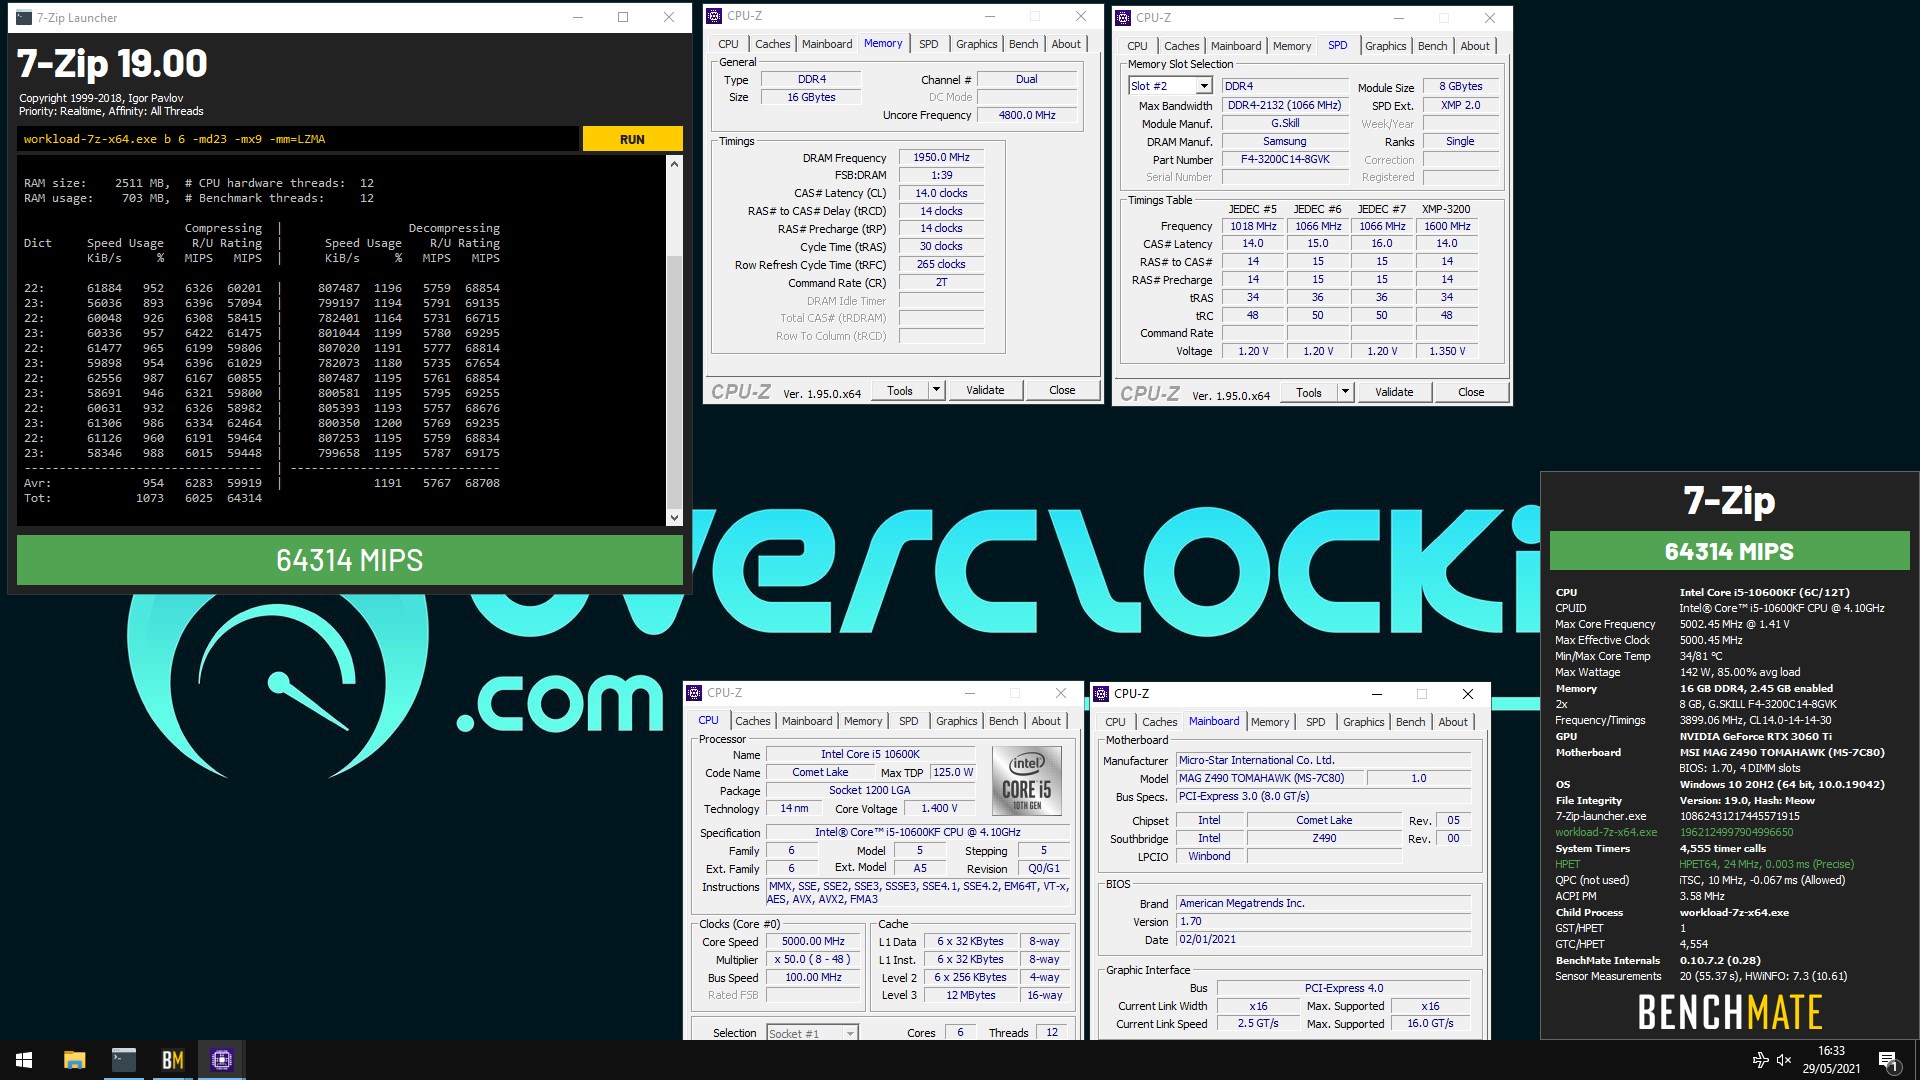The image size is (1920, 1080).
Task: Click Validate in CPU-Z SPD window
Action: click(1394, 392)
